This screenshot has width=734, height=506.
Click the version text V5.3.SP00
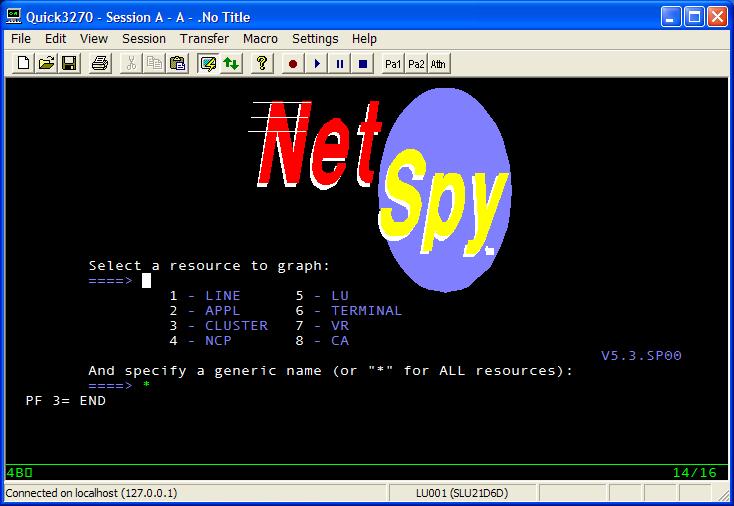(641, 355)
